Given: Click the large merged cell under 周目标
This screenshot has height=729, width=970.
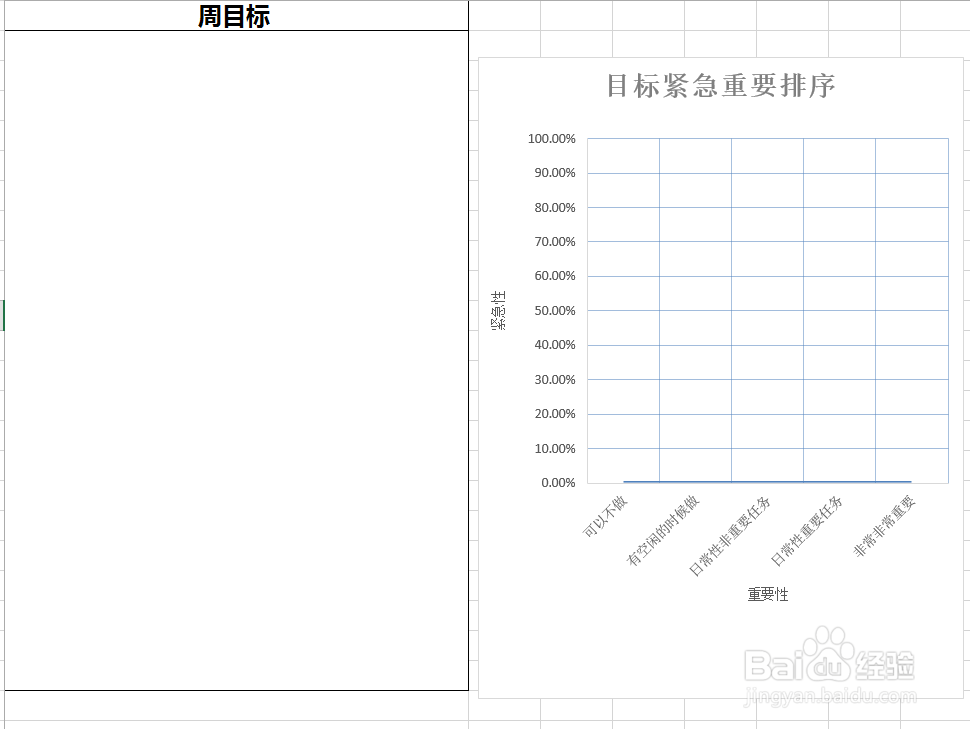Looking at the screenshot, I should coord(236,360).
